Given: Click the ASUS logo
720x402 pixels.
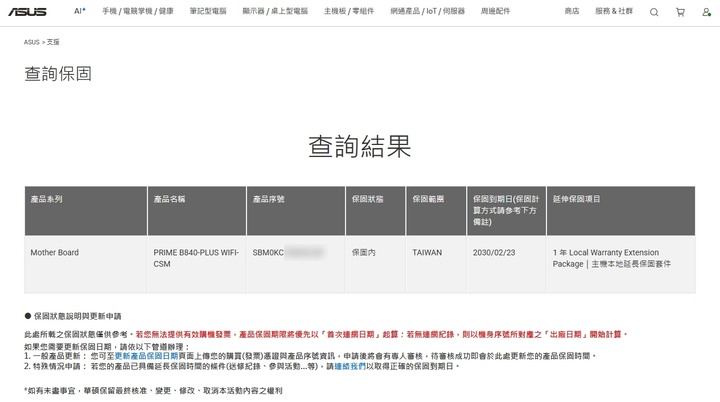Looking at the screenshot, I should coord(27,11).
